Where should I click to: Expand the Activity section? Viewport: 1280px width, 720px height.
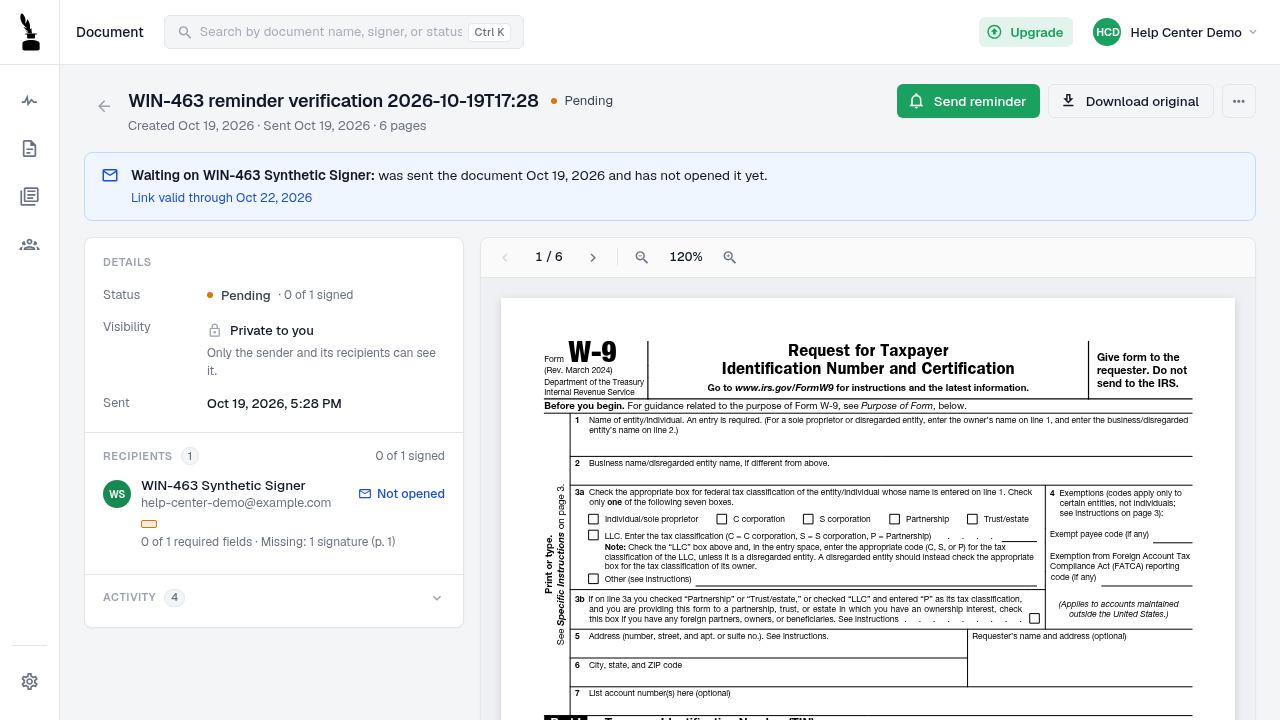pos(274,598)
